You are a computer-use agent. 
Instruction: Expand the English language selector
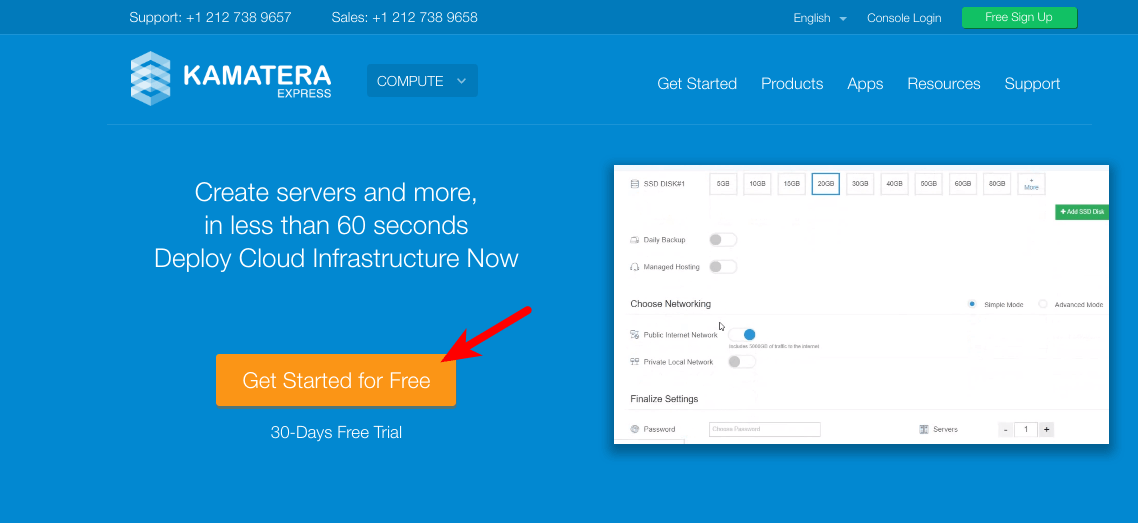coord(820,18)
